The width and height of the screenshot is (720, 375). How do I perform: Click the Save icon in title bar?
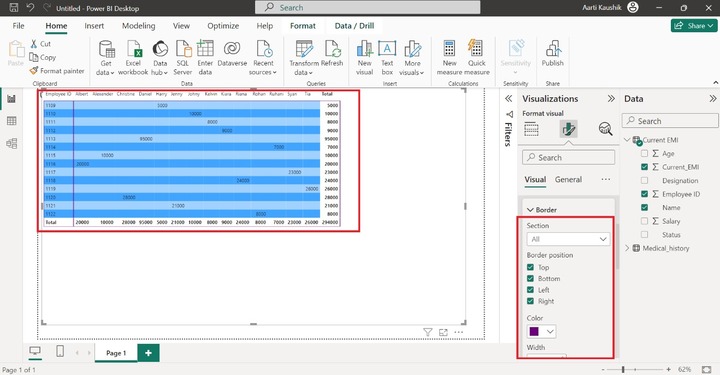tap(14, 7)
